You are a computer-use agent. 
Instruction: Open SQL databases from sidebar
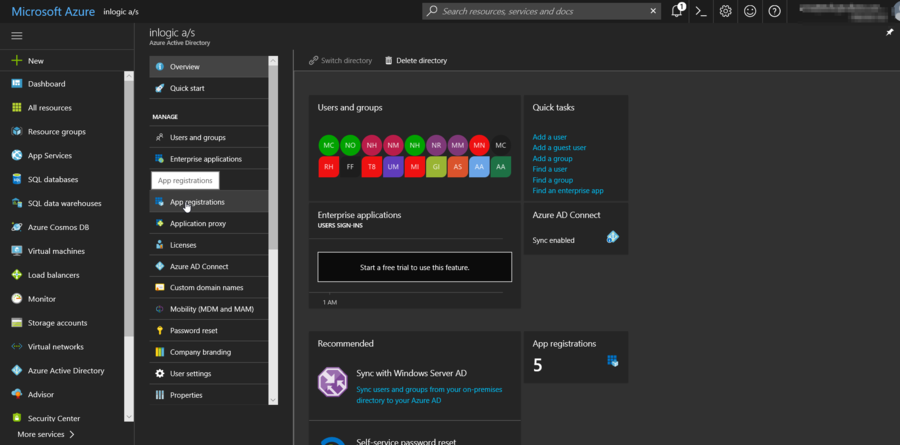click(52, 180)
